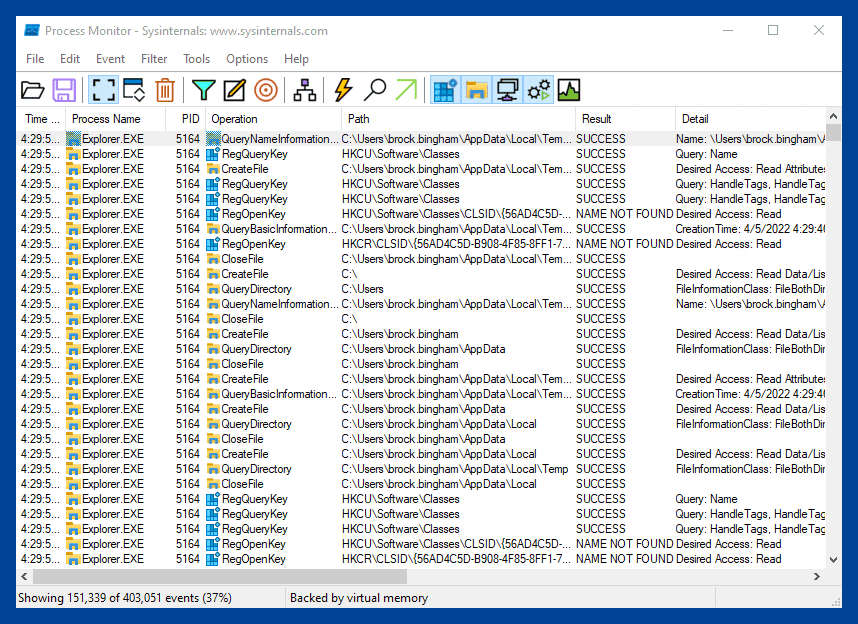This screenshot has width=858, height=624.
Task: Click the green Jump To arrow icon
Action: [x=406, y=90]
